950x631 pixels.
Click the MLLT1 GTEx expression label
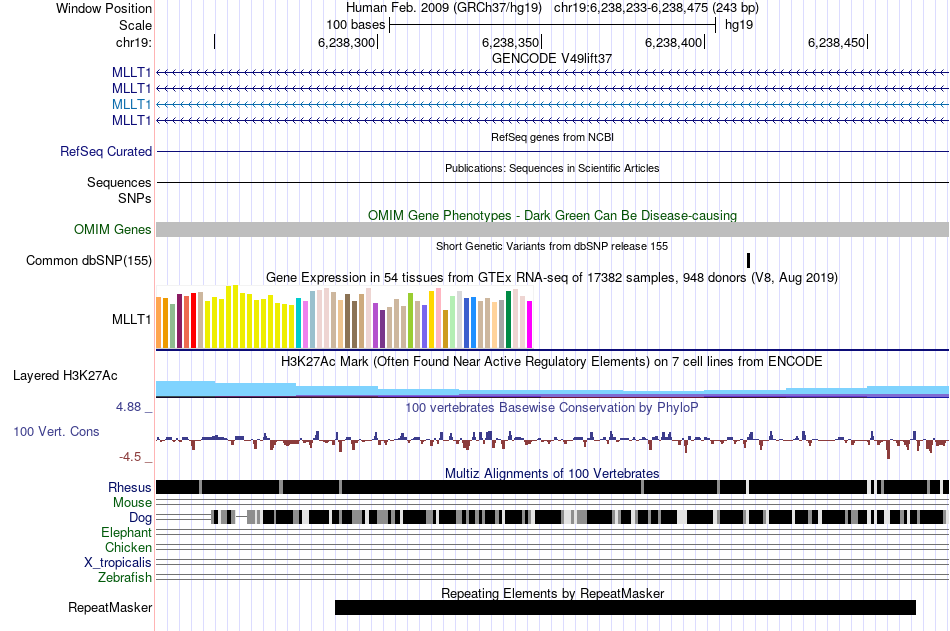[131, 319]
